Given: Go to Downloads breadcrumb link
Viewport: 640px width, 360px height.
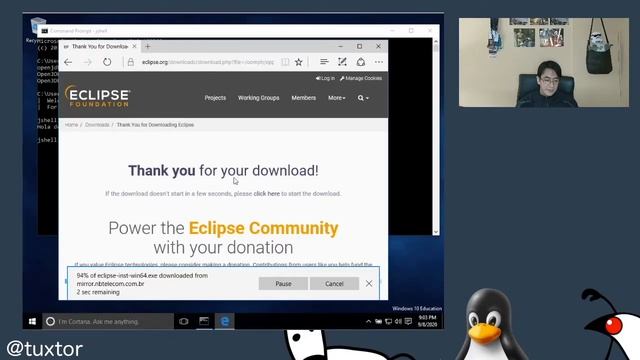Looking at the screenshot, I should click(x=97, y=125).
